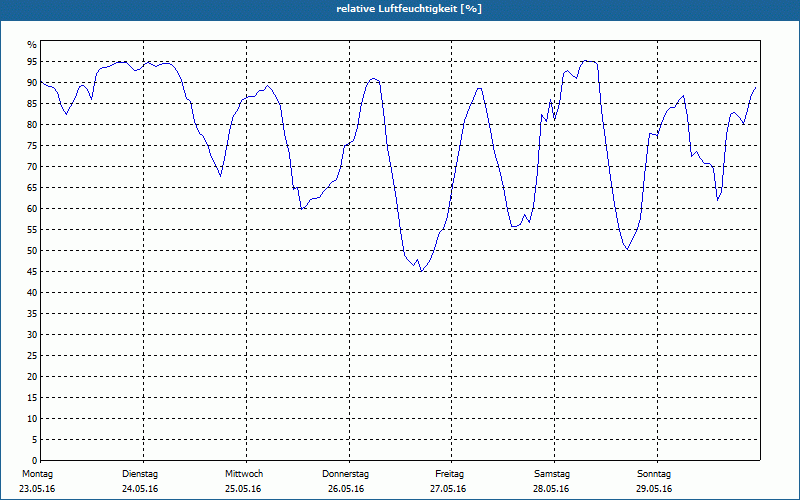Click the date '27.05.16'
The image size is (800, 500).
click(x=448, y=489)
